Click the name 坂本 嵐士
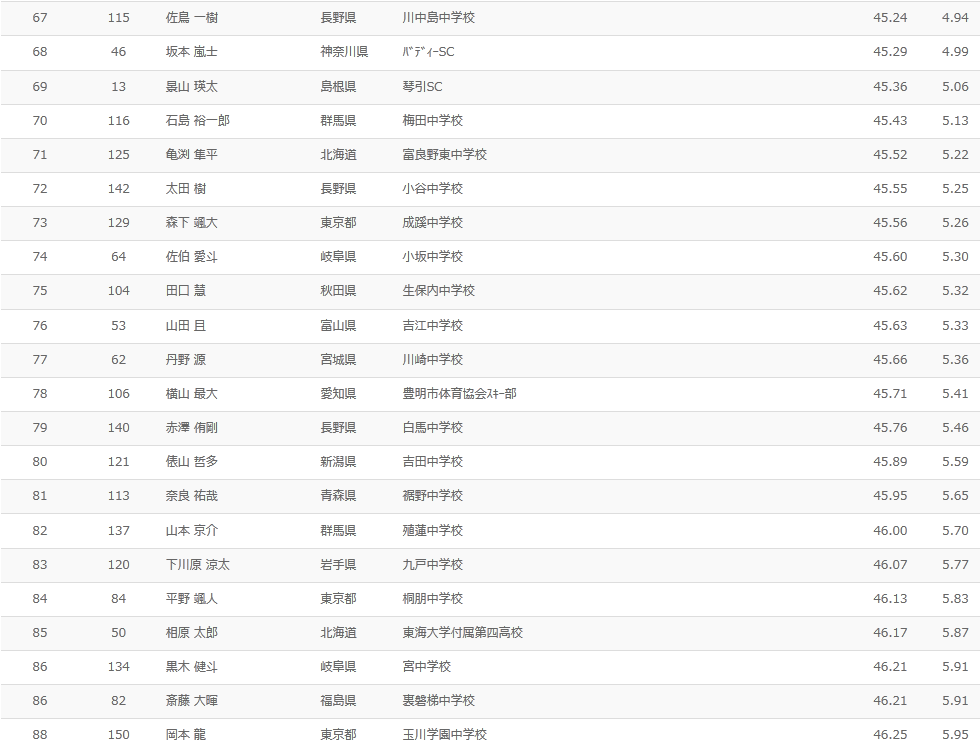This screenshot has width=980, height=752. click(x=191, y=52)
